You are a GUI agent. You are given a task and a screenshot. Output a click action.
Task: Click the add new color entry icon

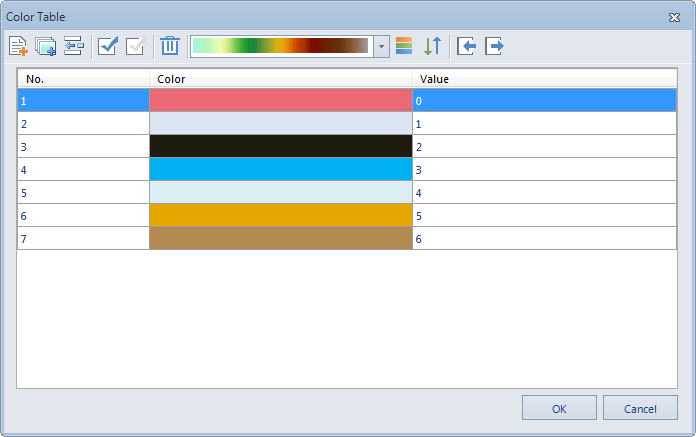pos(18,46)
